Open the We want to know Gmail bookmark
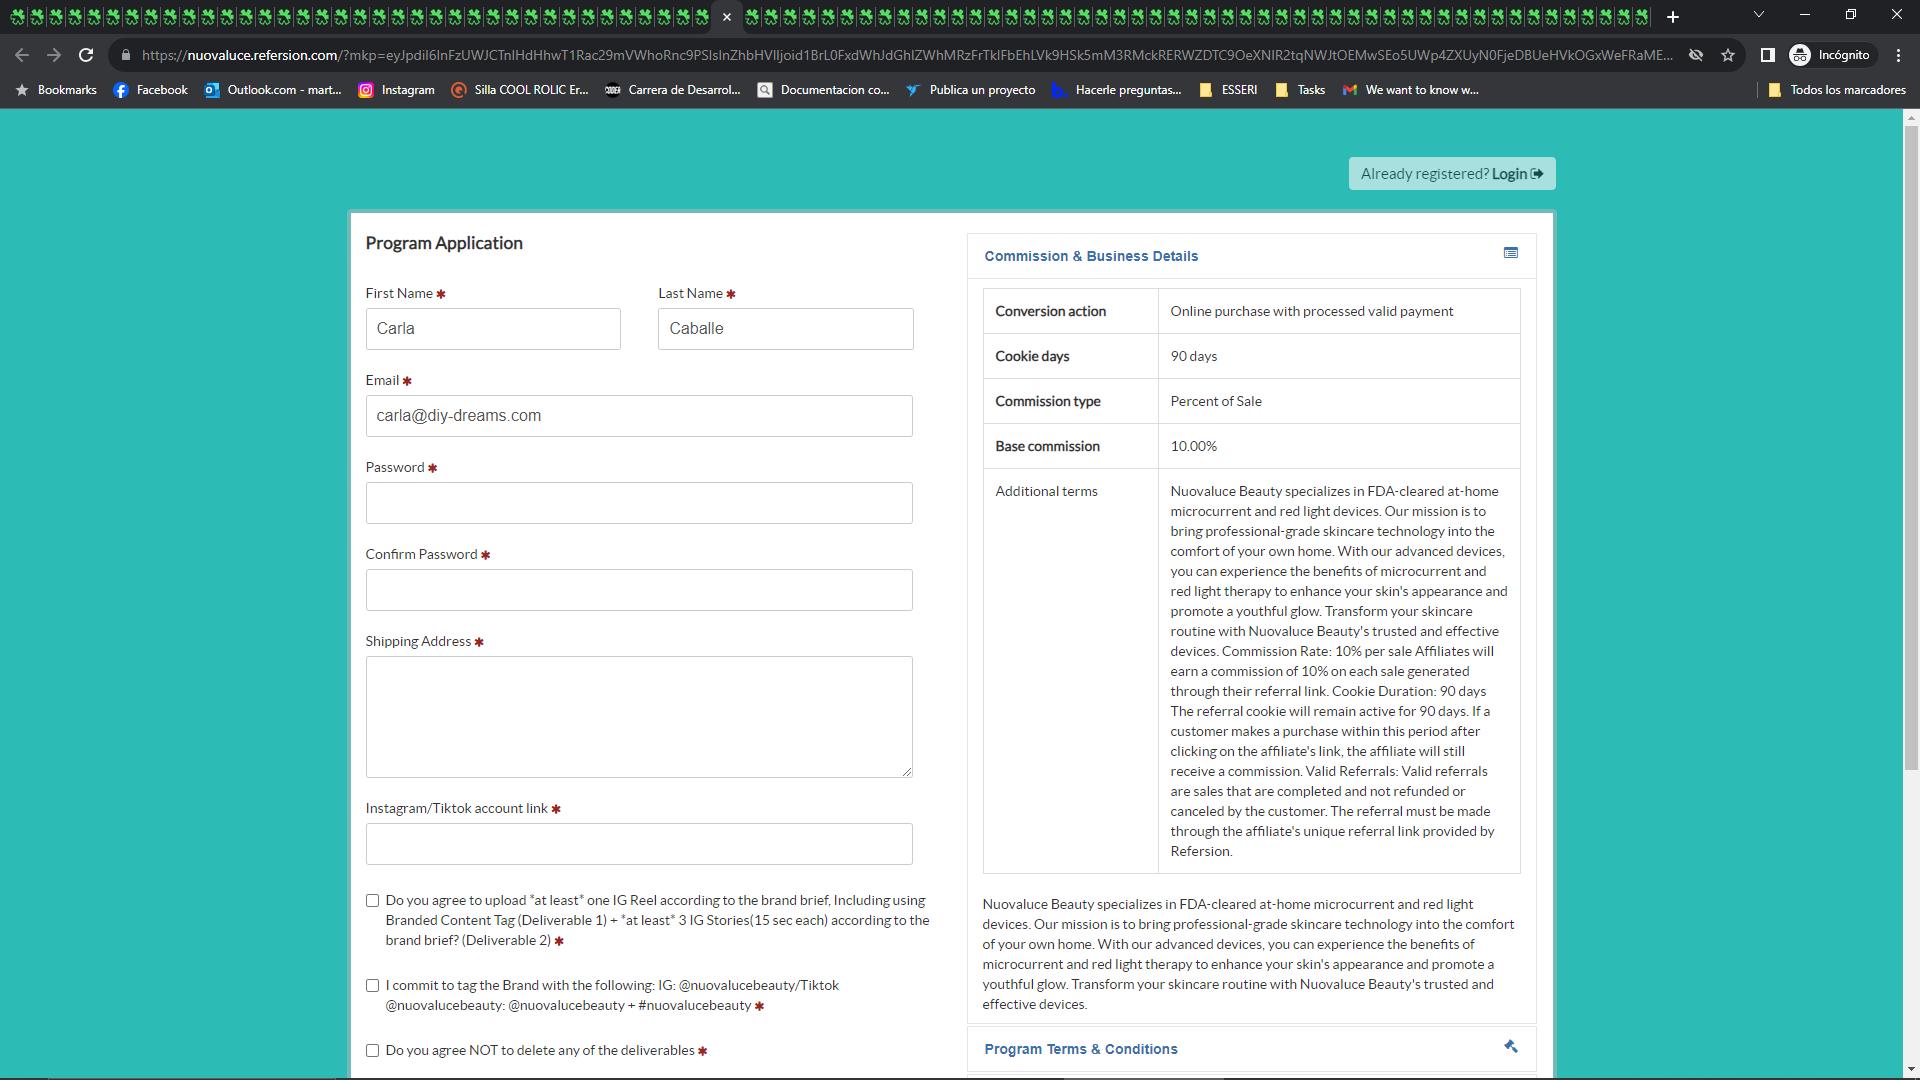This screenshot has width=1920, height=1080. (x=1411, y=90)
